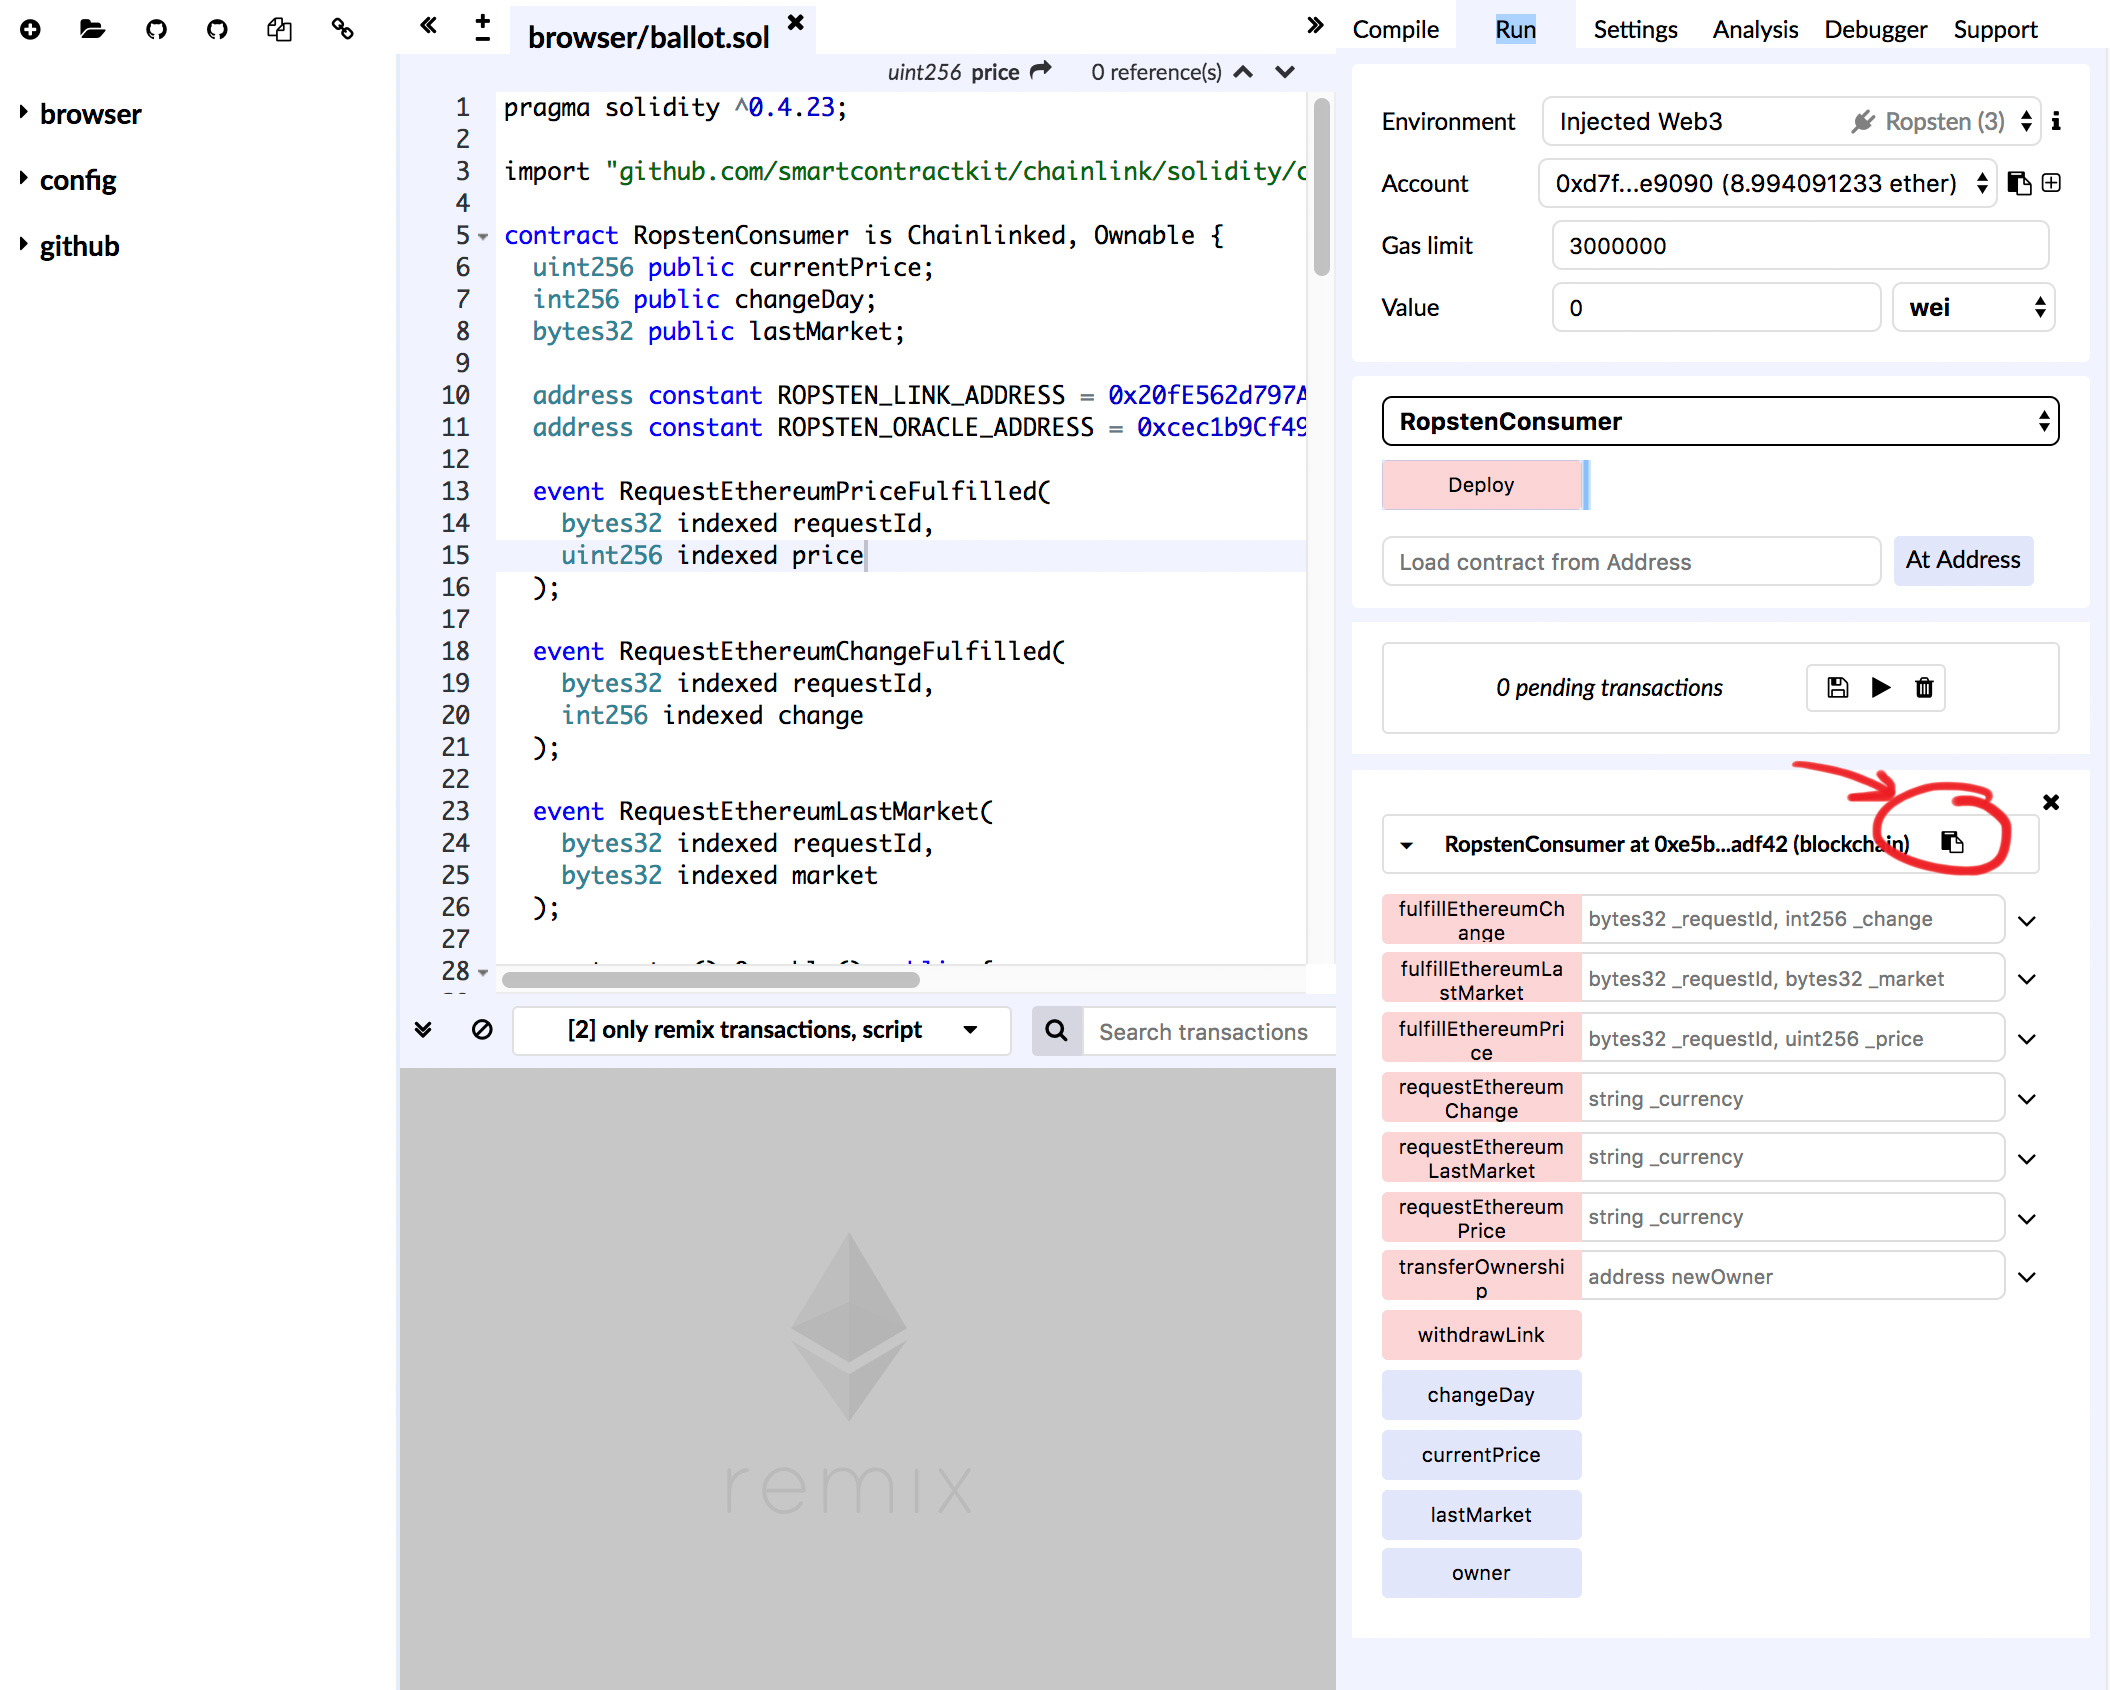Expand the requestEthereumPrice parameter chevron
Screen dimensions: 2110x1690
coord(2027,1218)
